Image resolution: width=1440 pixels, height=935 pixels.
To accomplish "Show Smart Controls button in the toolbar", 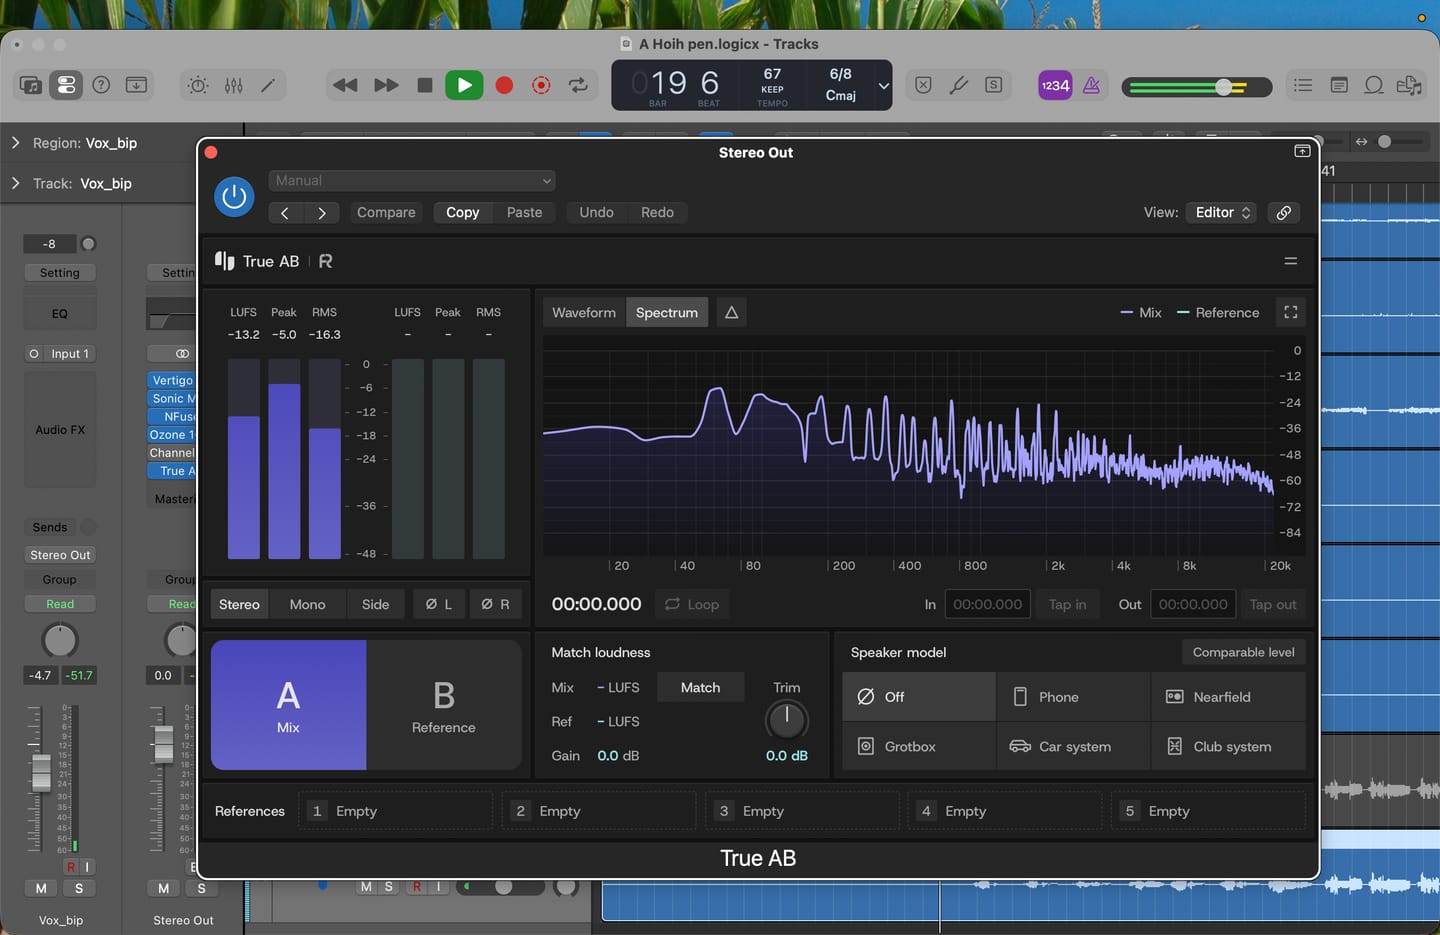I will coord(198,85).
